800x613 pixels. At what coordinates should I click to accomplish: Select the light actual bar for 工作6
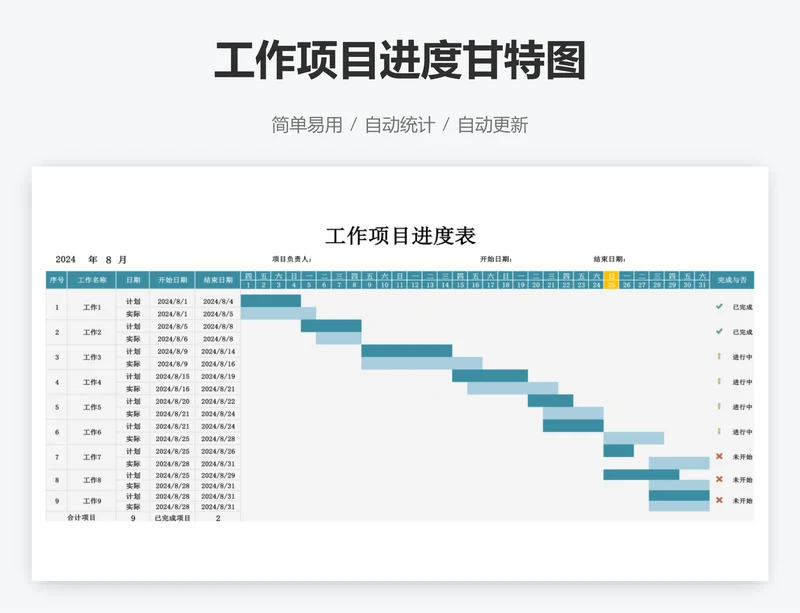634,438
